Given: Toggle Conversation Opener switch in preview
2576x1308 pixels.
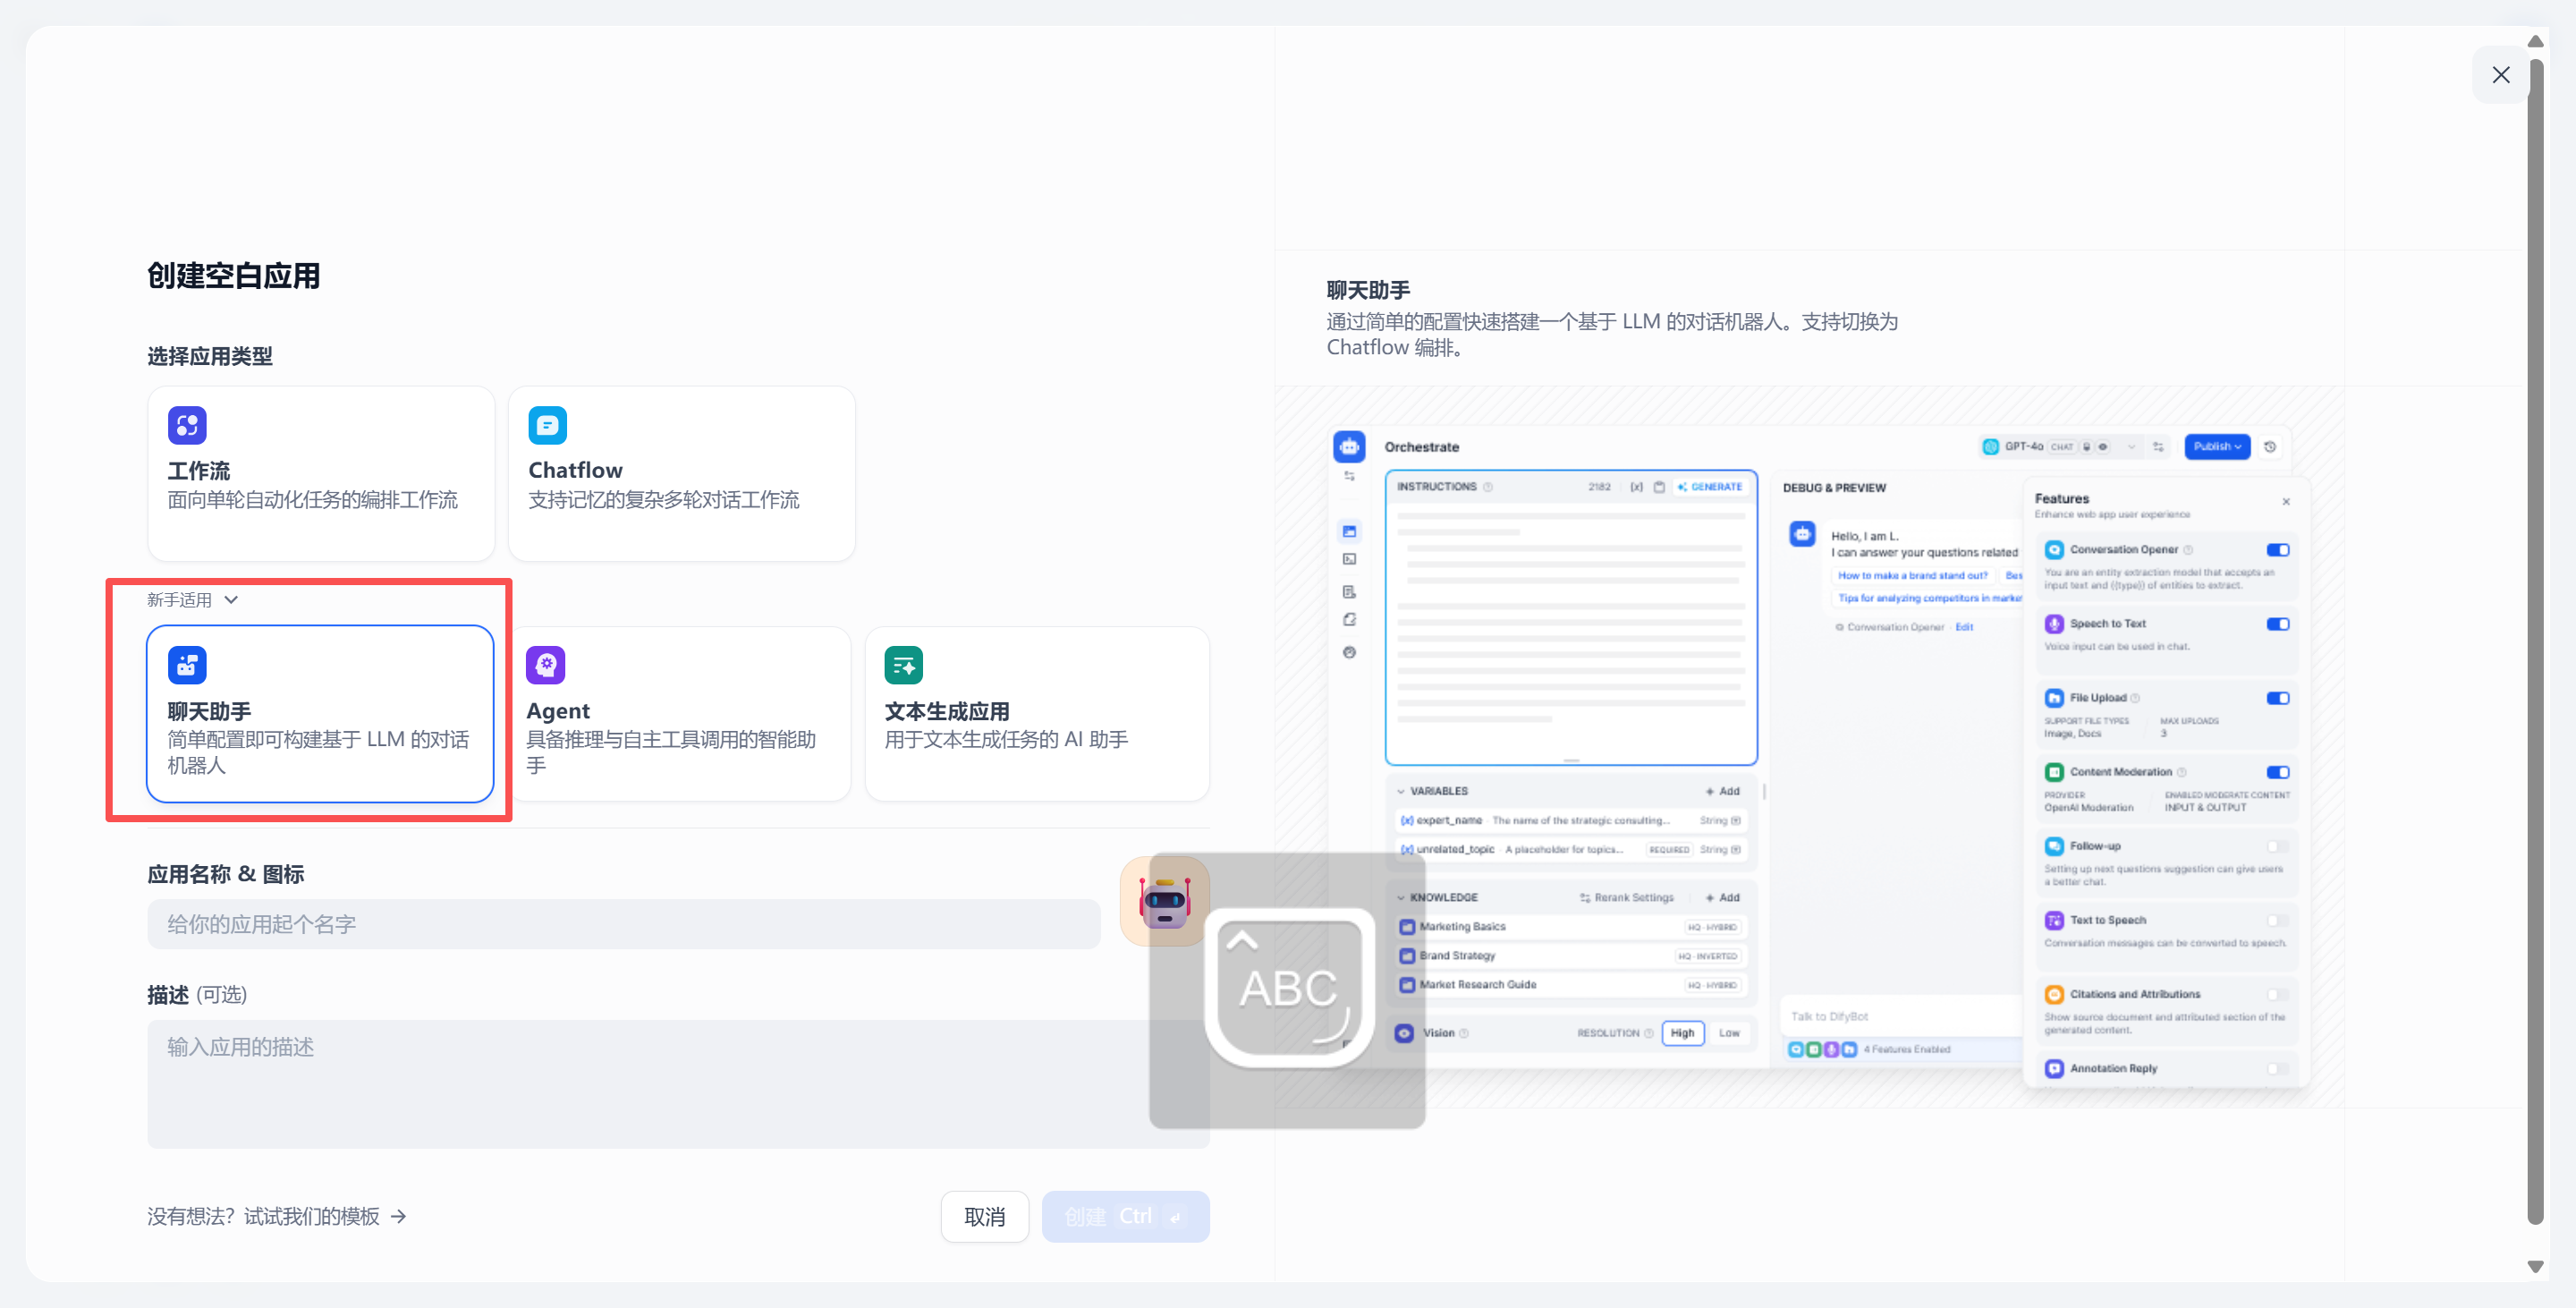Looking at the screenshot, I should [2277, 550].
